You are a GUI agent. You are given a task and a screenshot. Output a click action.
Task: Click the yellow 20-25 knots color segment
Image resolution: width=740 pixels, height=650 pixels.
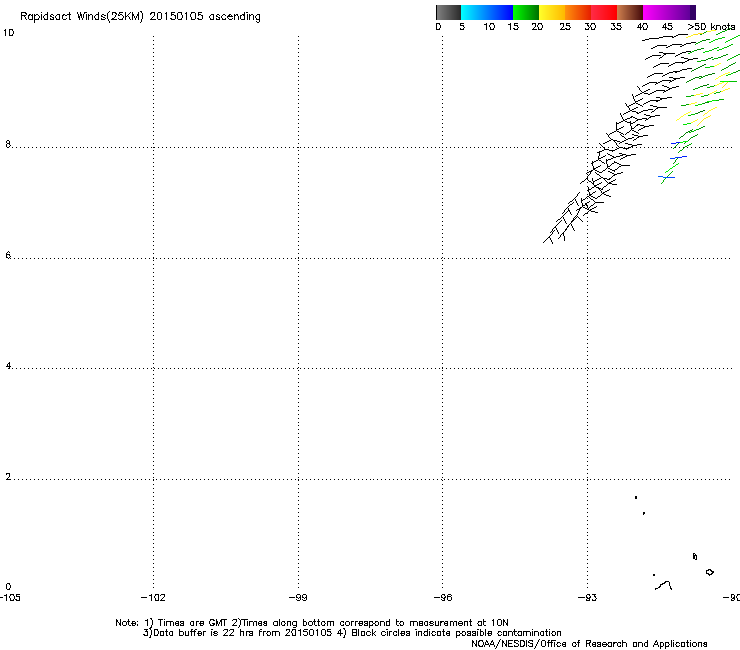point(552,12)
